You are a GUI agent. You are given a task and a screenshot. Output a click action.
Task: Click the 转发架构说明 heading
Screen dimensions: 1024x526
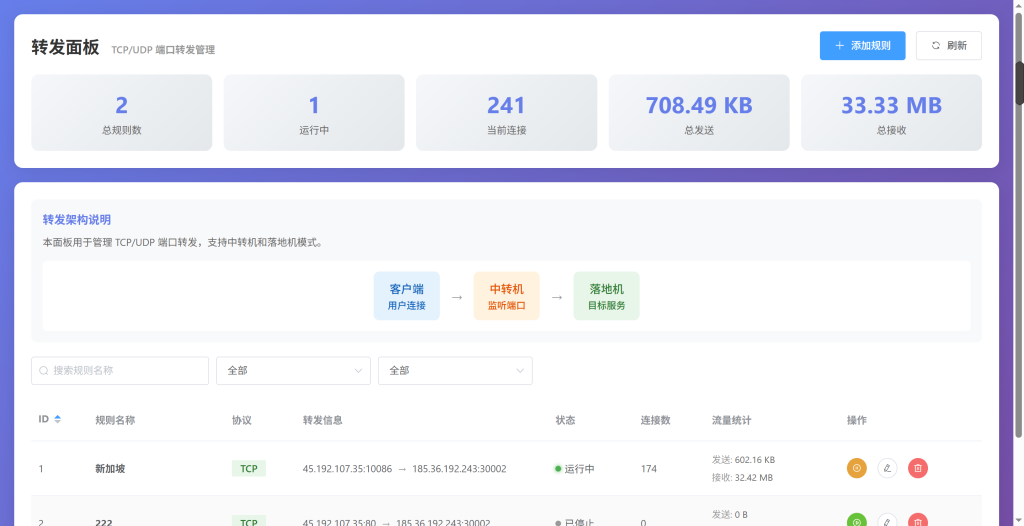coord(76,220)
